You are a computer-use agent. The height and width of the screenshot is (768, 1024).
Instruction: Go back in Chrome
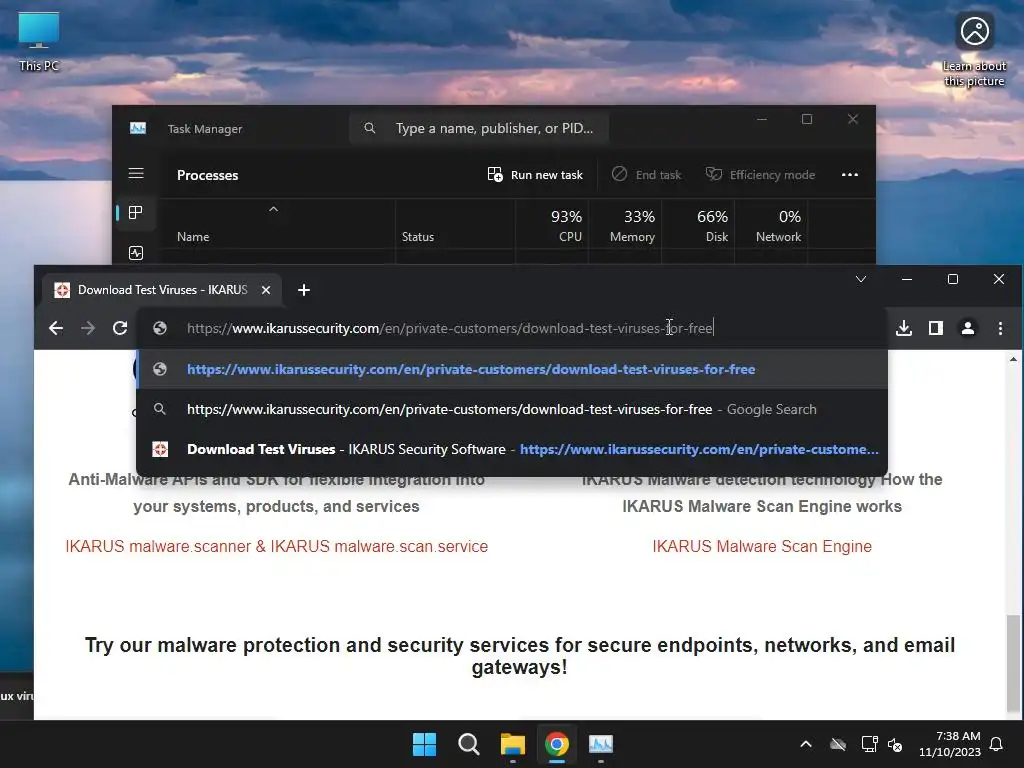[x=56, y=328]
